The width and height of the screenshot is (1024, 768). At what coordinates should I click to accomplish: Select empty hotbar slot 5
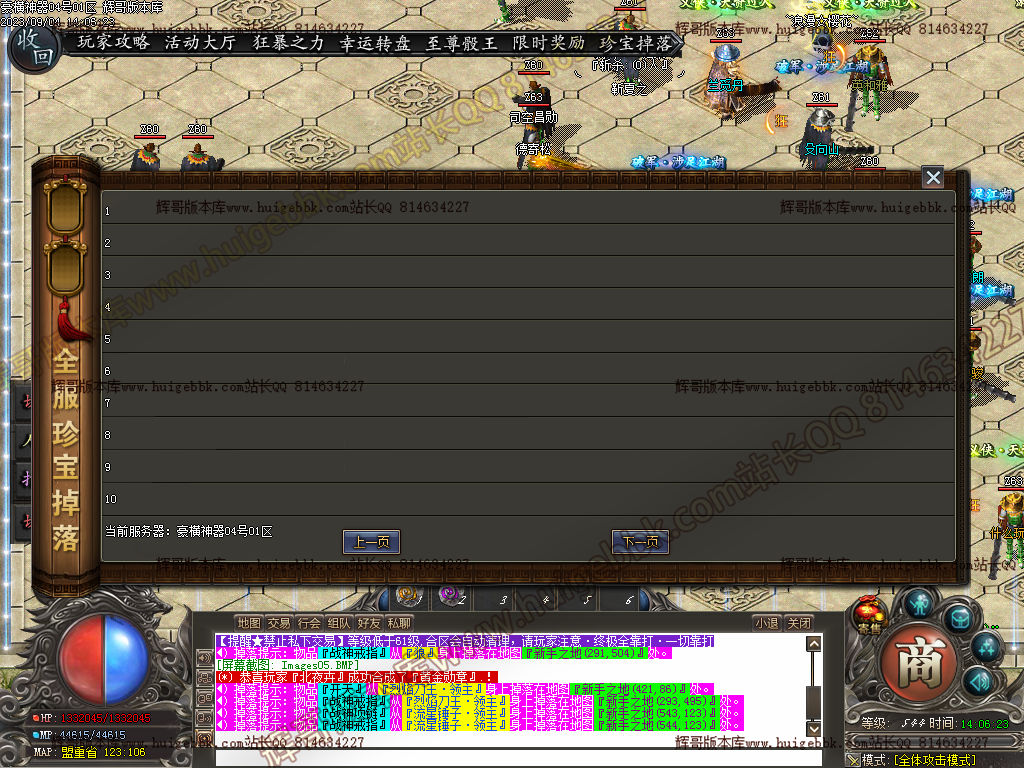[x=579, y=598]
